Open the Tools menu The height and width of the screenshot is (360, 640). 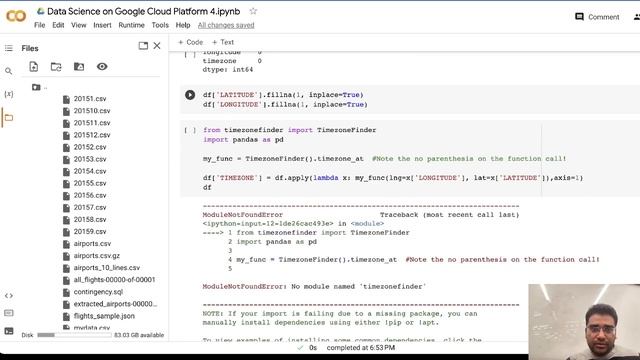(160, 25)
